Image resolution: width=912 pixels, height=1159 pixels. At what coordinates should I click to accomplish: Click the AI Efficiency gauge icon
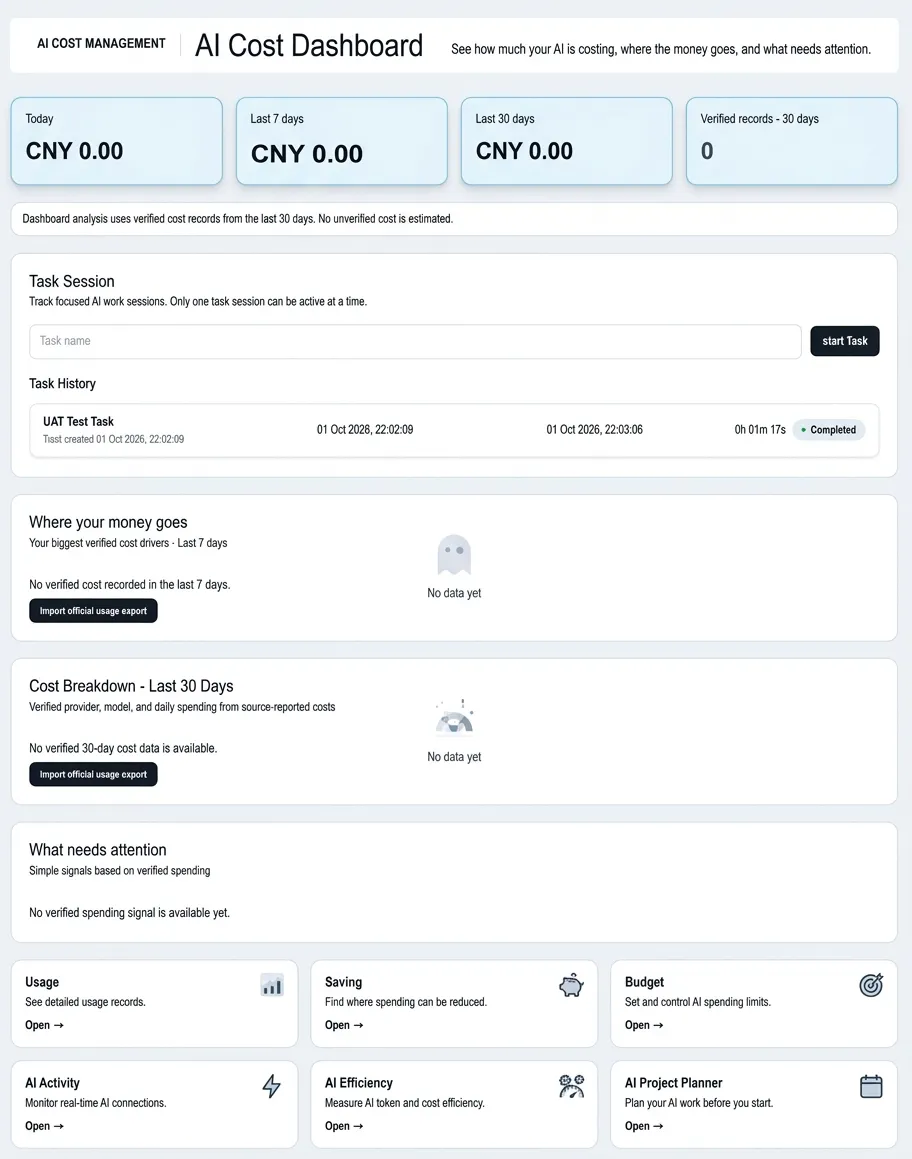point(571,1086)
